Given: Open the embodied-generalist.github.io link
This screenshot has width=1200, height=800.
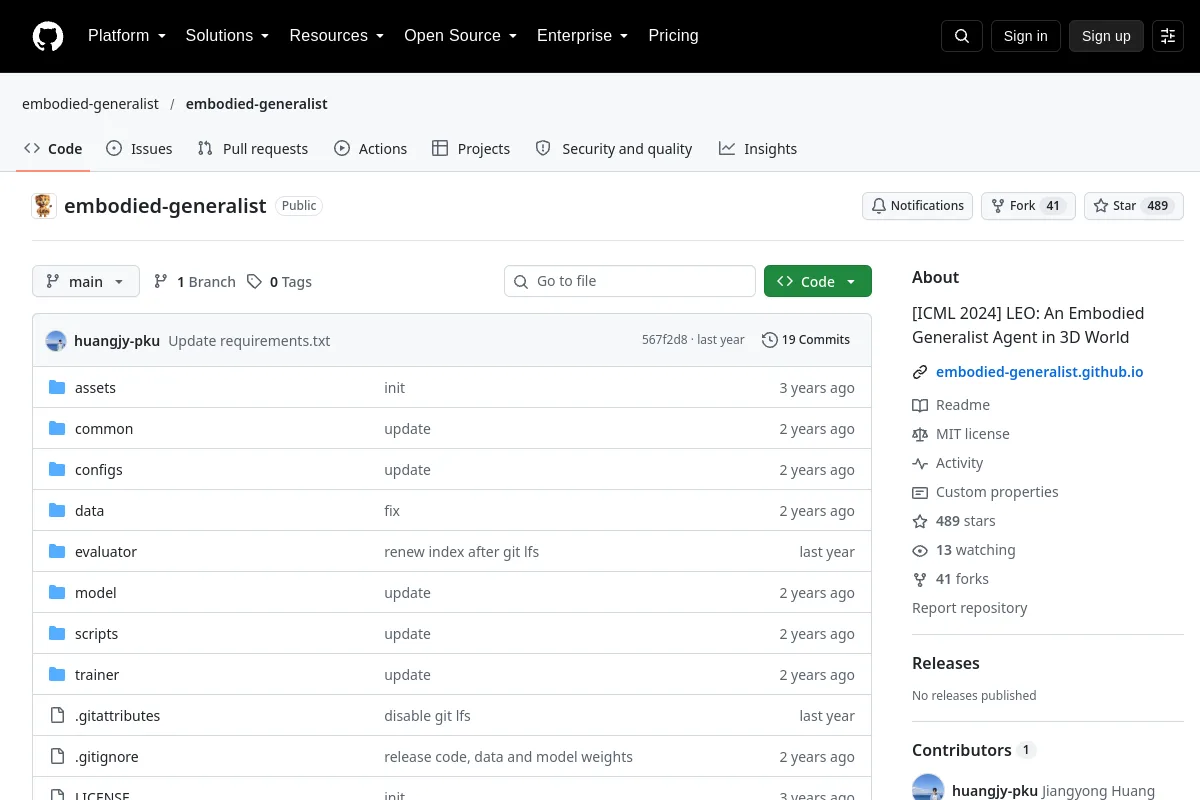Looking at the screenshot, I should [1039, 372].
